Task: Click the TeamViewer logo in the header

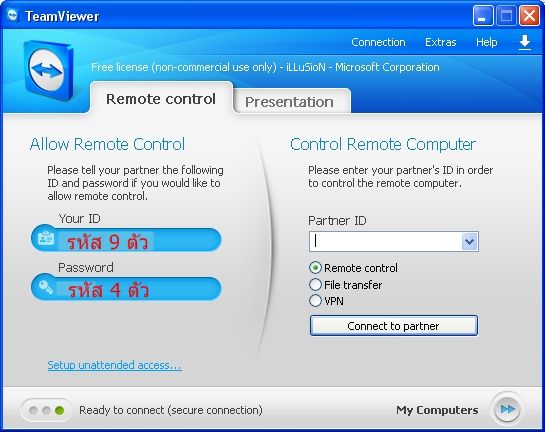Action: [x=49, y=71]
